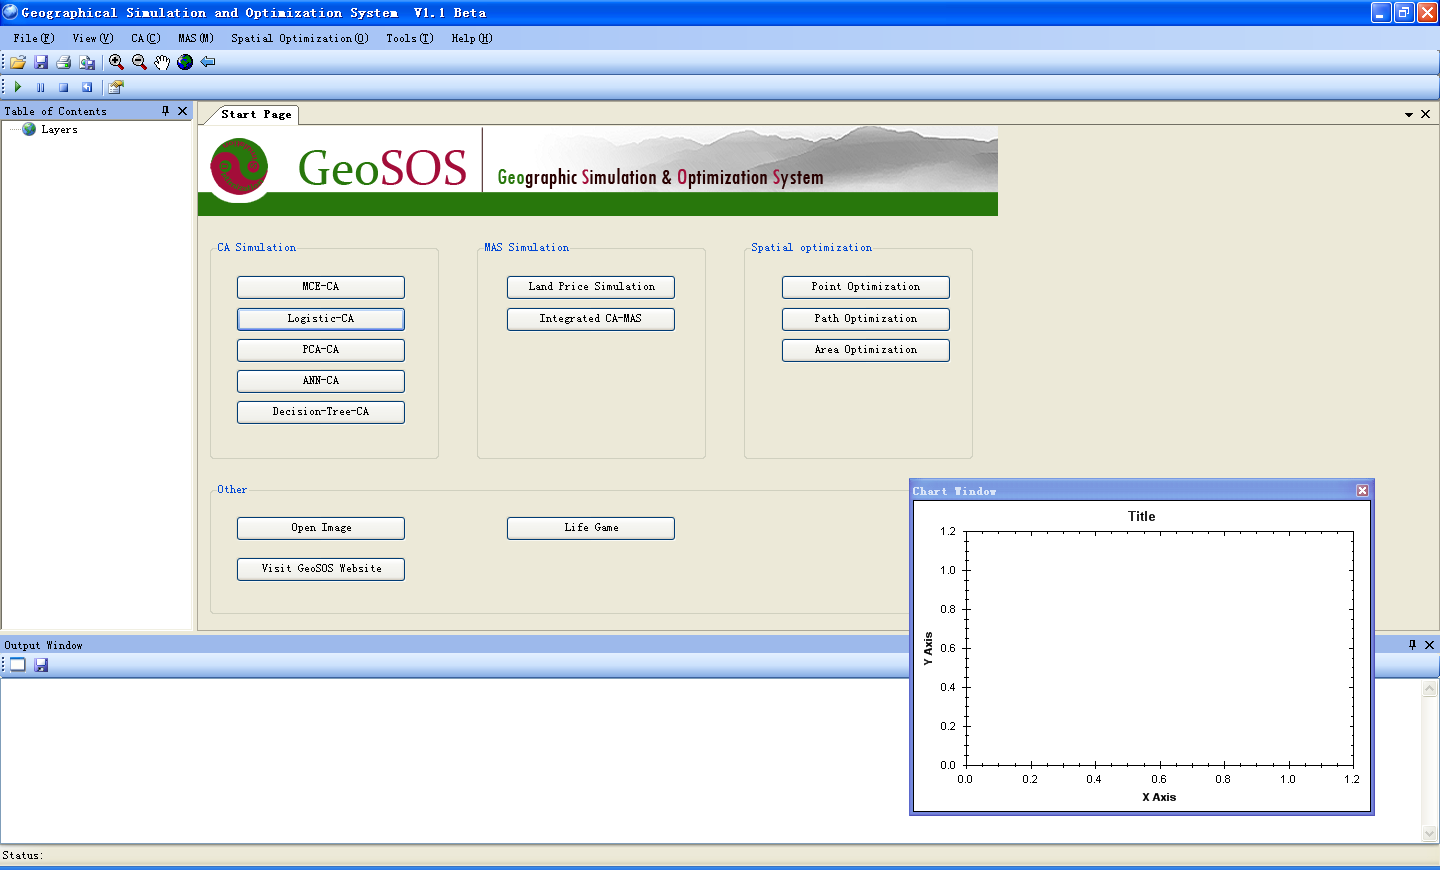Image resolution: width=1440 pixels, height=870 pixels.
Task: Visit GeoSOS Website button
Action: [321, 569]
